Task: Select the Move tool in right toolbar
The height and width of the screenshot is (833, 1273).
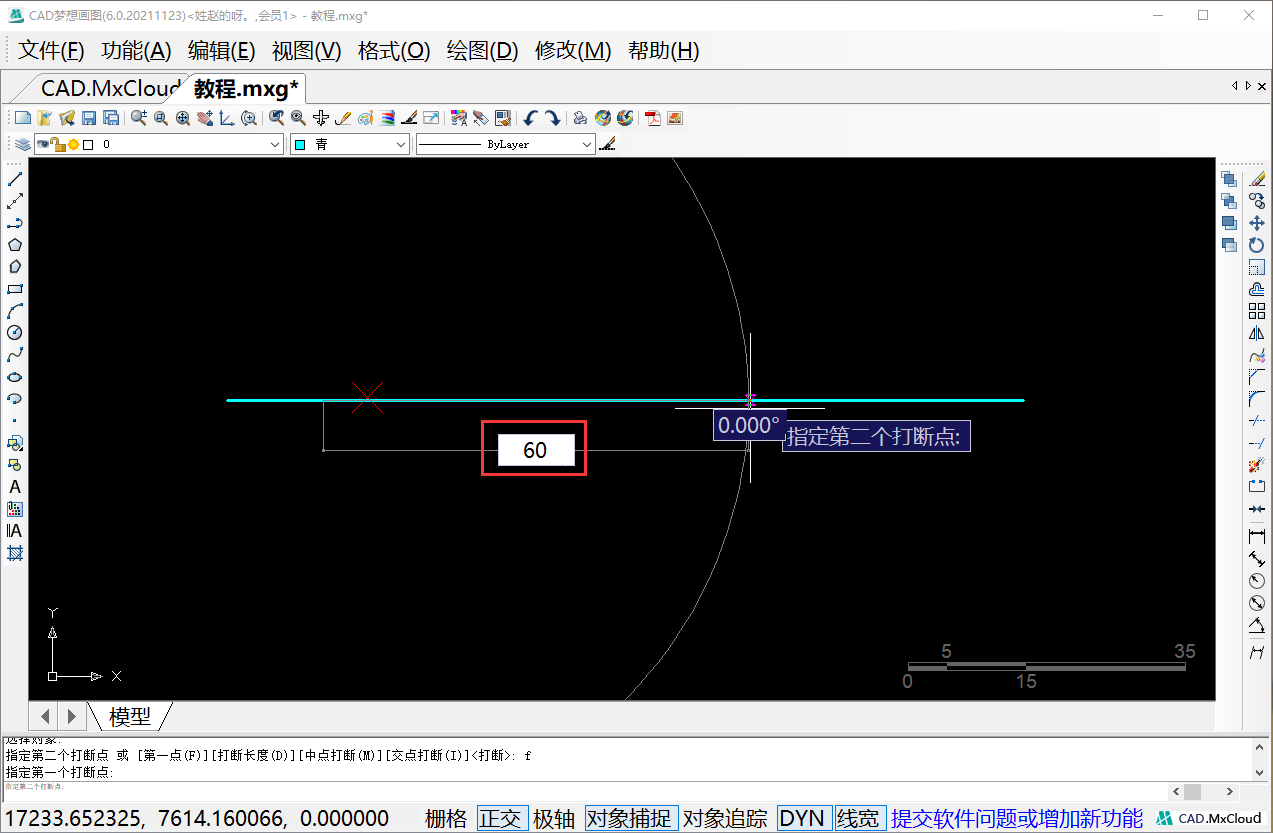Action: [1257, 223]
